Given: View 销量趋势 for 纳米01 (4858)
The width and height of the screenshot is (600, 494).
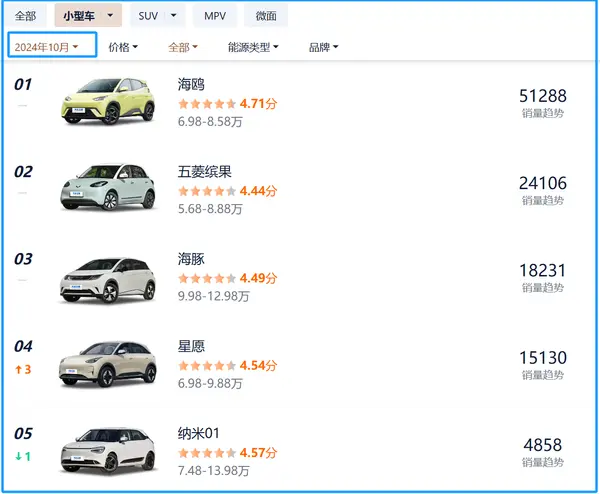Looking at the screenshot, I should pyautogui.click(x=543, y=462).
